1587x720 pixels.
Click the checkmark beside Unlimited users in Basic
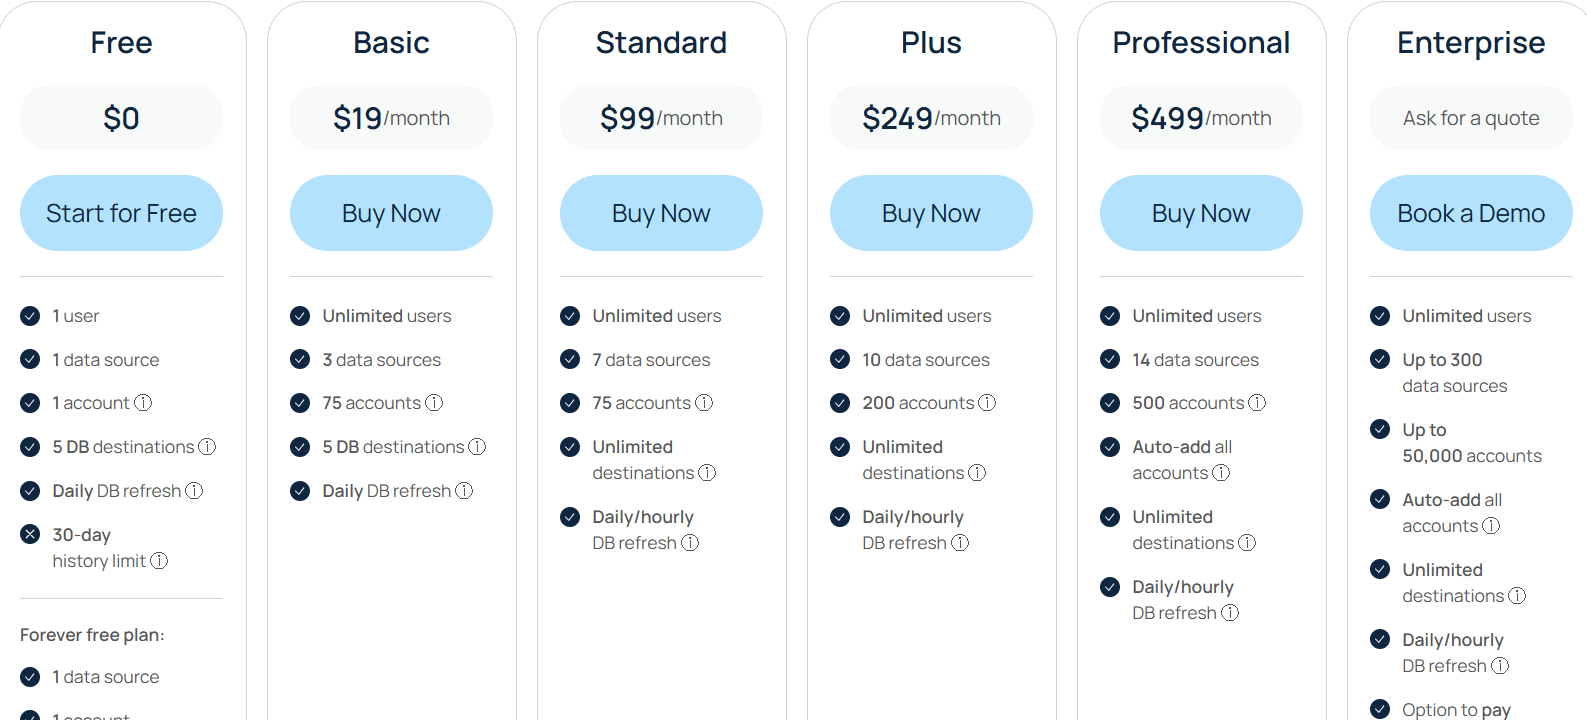[x=299, y=316]
